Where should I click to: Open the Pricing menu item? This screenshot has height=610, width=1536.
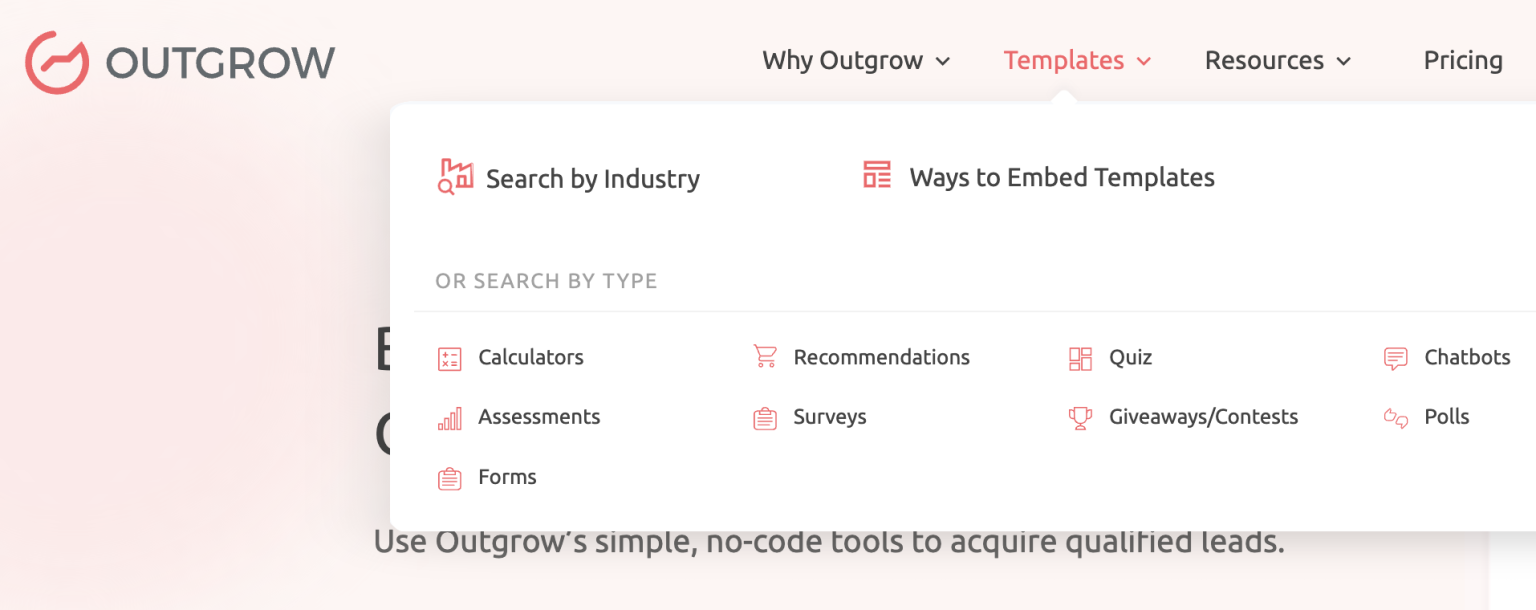pos(1463,60)
